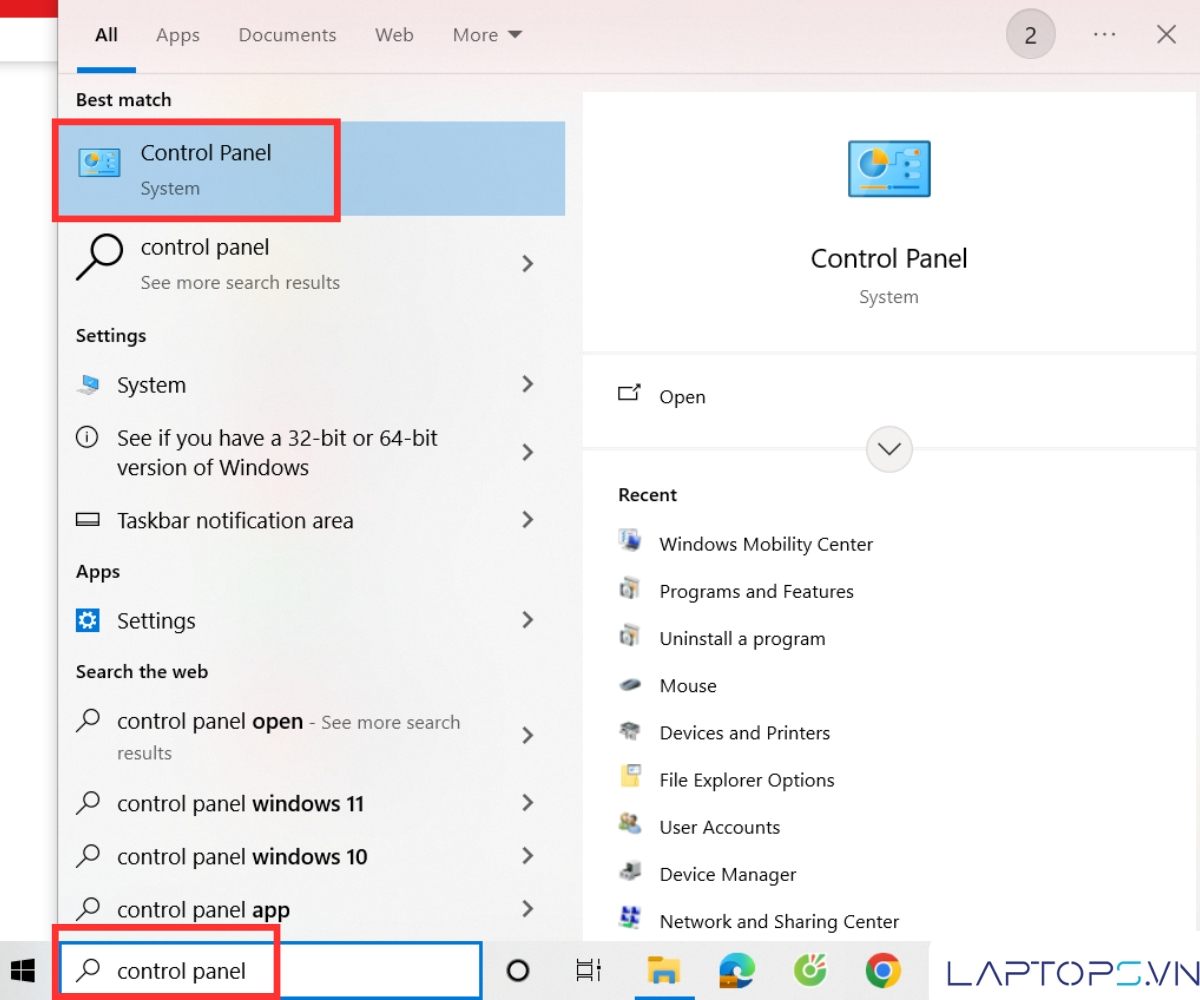Image resolution: width=1200 pixels, height=1000 pixels.
Task: Open Settings app from Apps results
Action: pyautogui.click(x=156, y=621)
